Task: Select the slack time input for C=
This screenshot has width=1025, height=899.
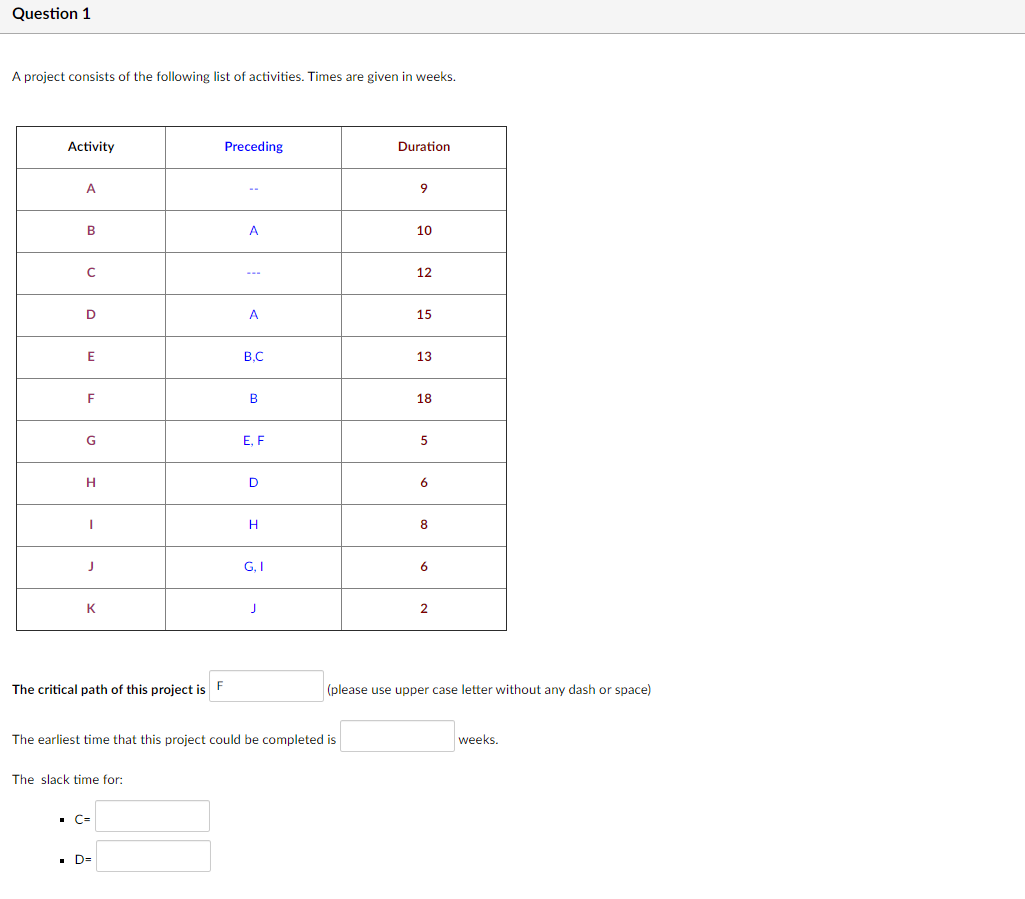Action: (x=151, y=816)
